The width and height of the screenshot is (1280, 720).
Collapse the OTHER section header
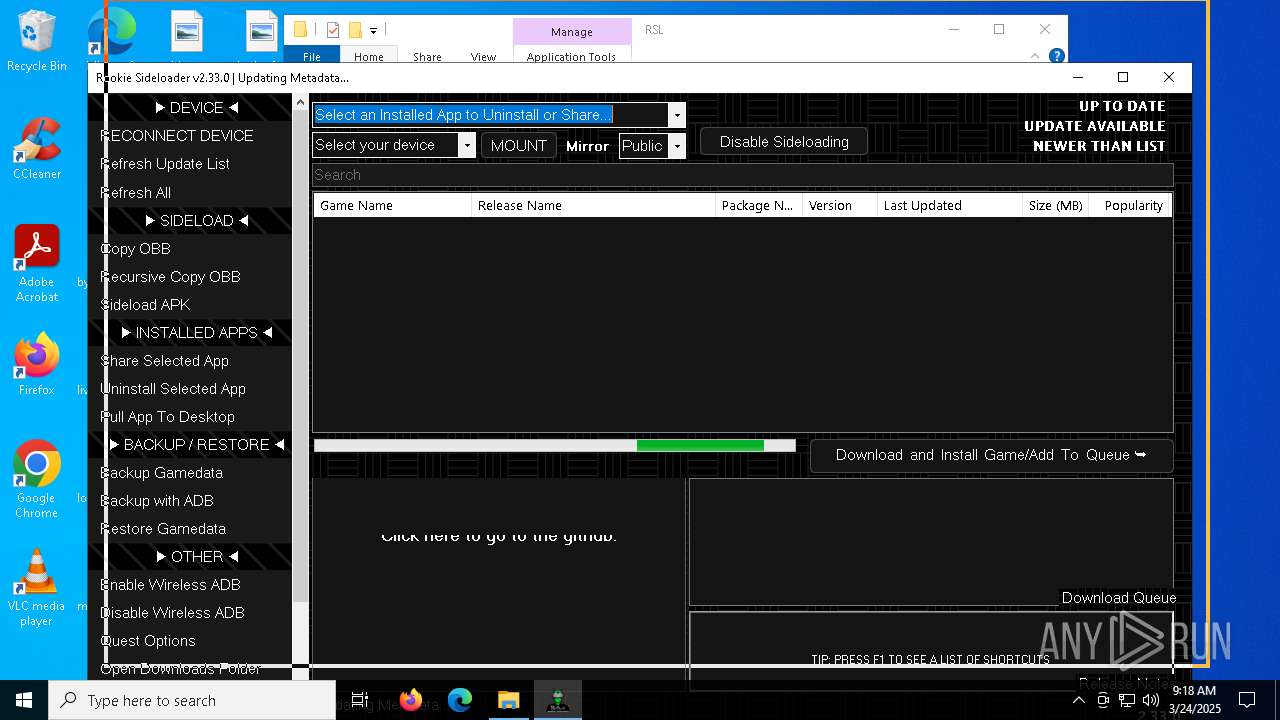pyautogui.click(x=197, y=556)
